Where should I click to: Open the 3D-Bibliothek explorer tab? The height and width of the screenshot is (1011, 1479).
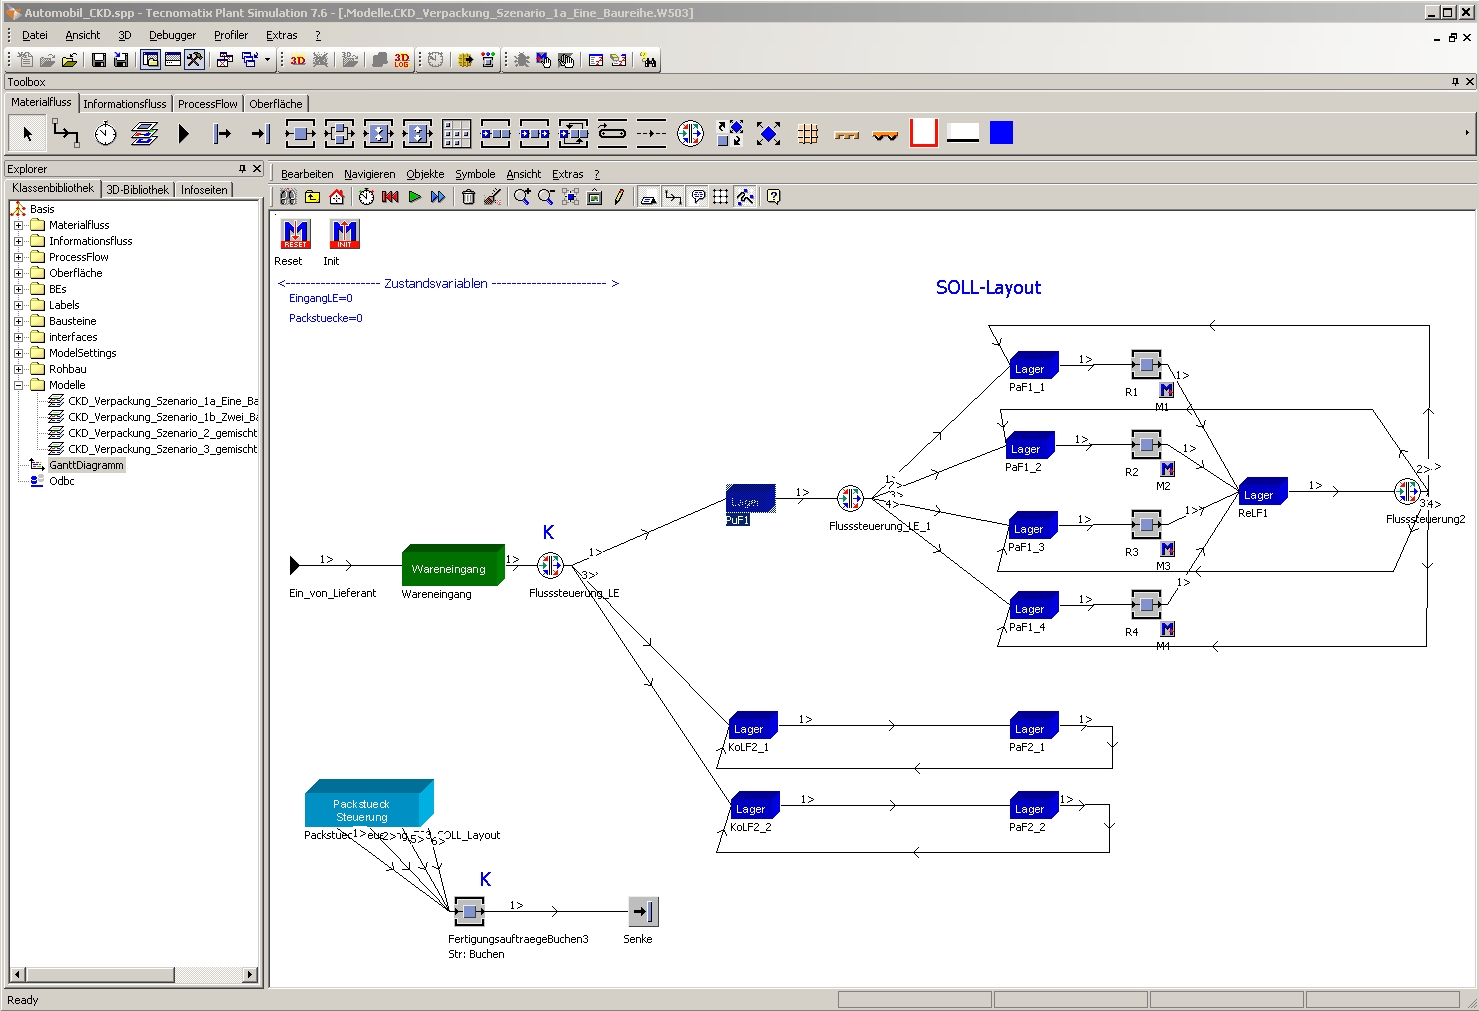[x=137, y=190]
